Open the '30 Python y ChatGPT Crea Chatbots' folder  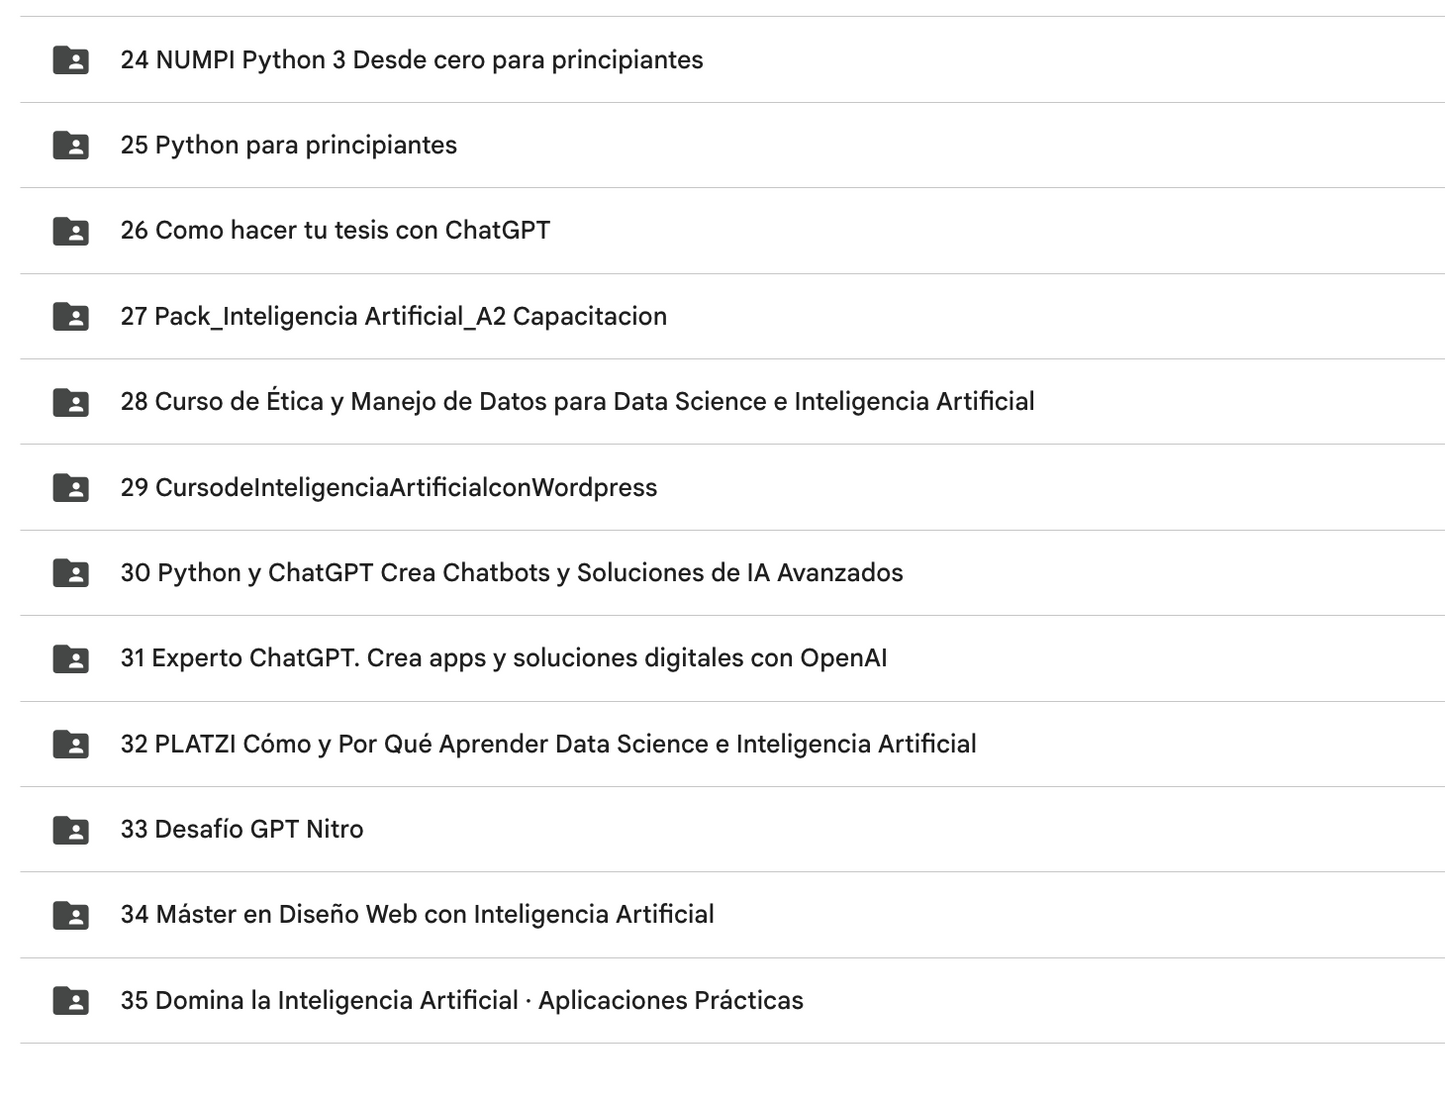pos(512,573)
